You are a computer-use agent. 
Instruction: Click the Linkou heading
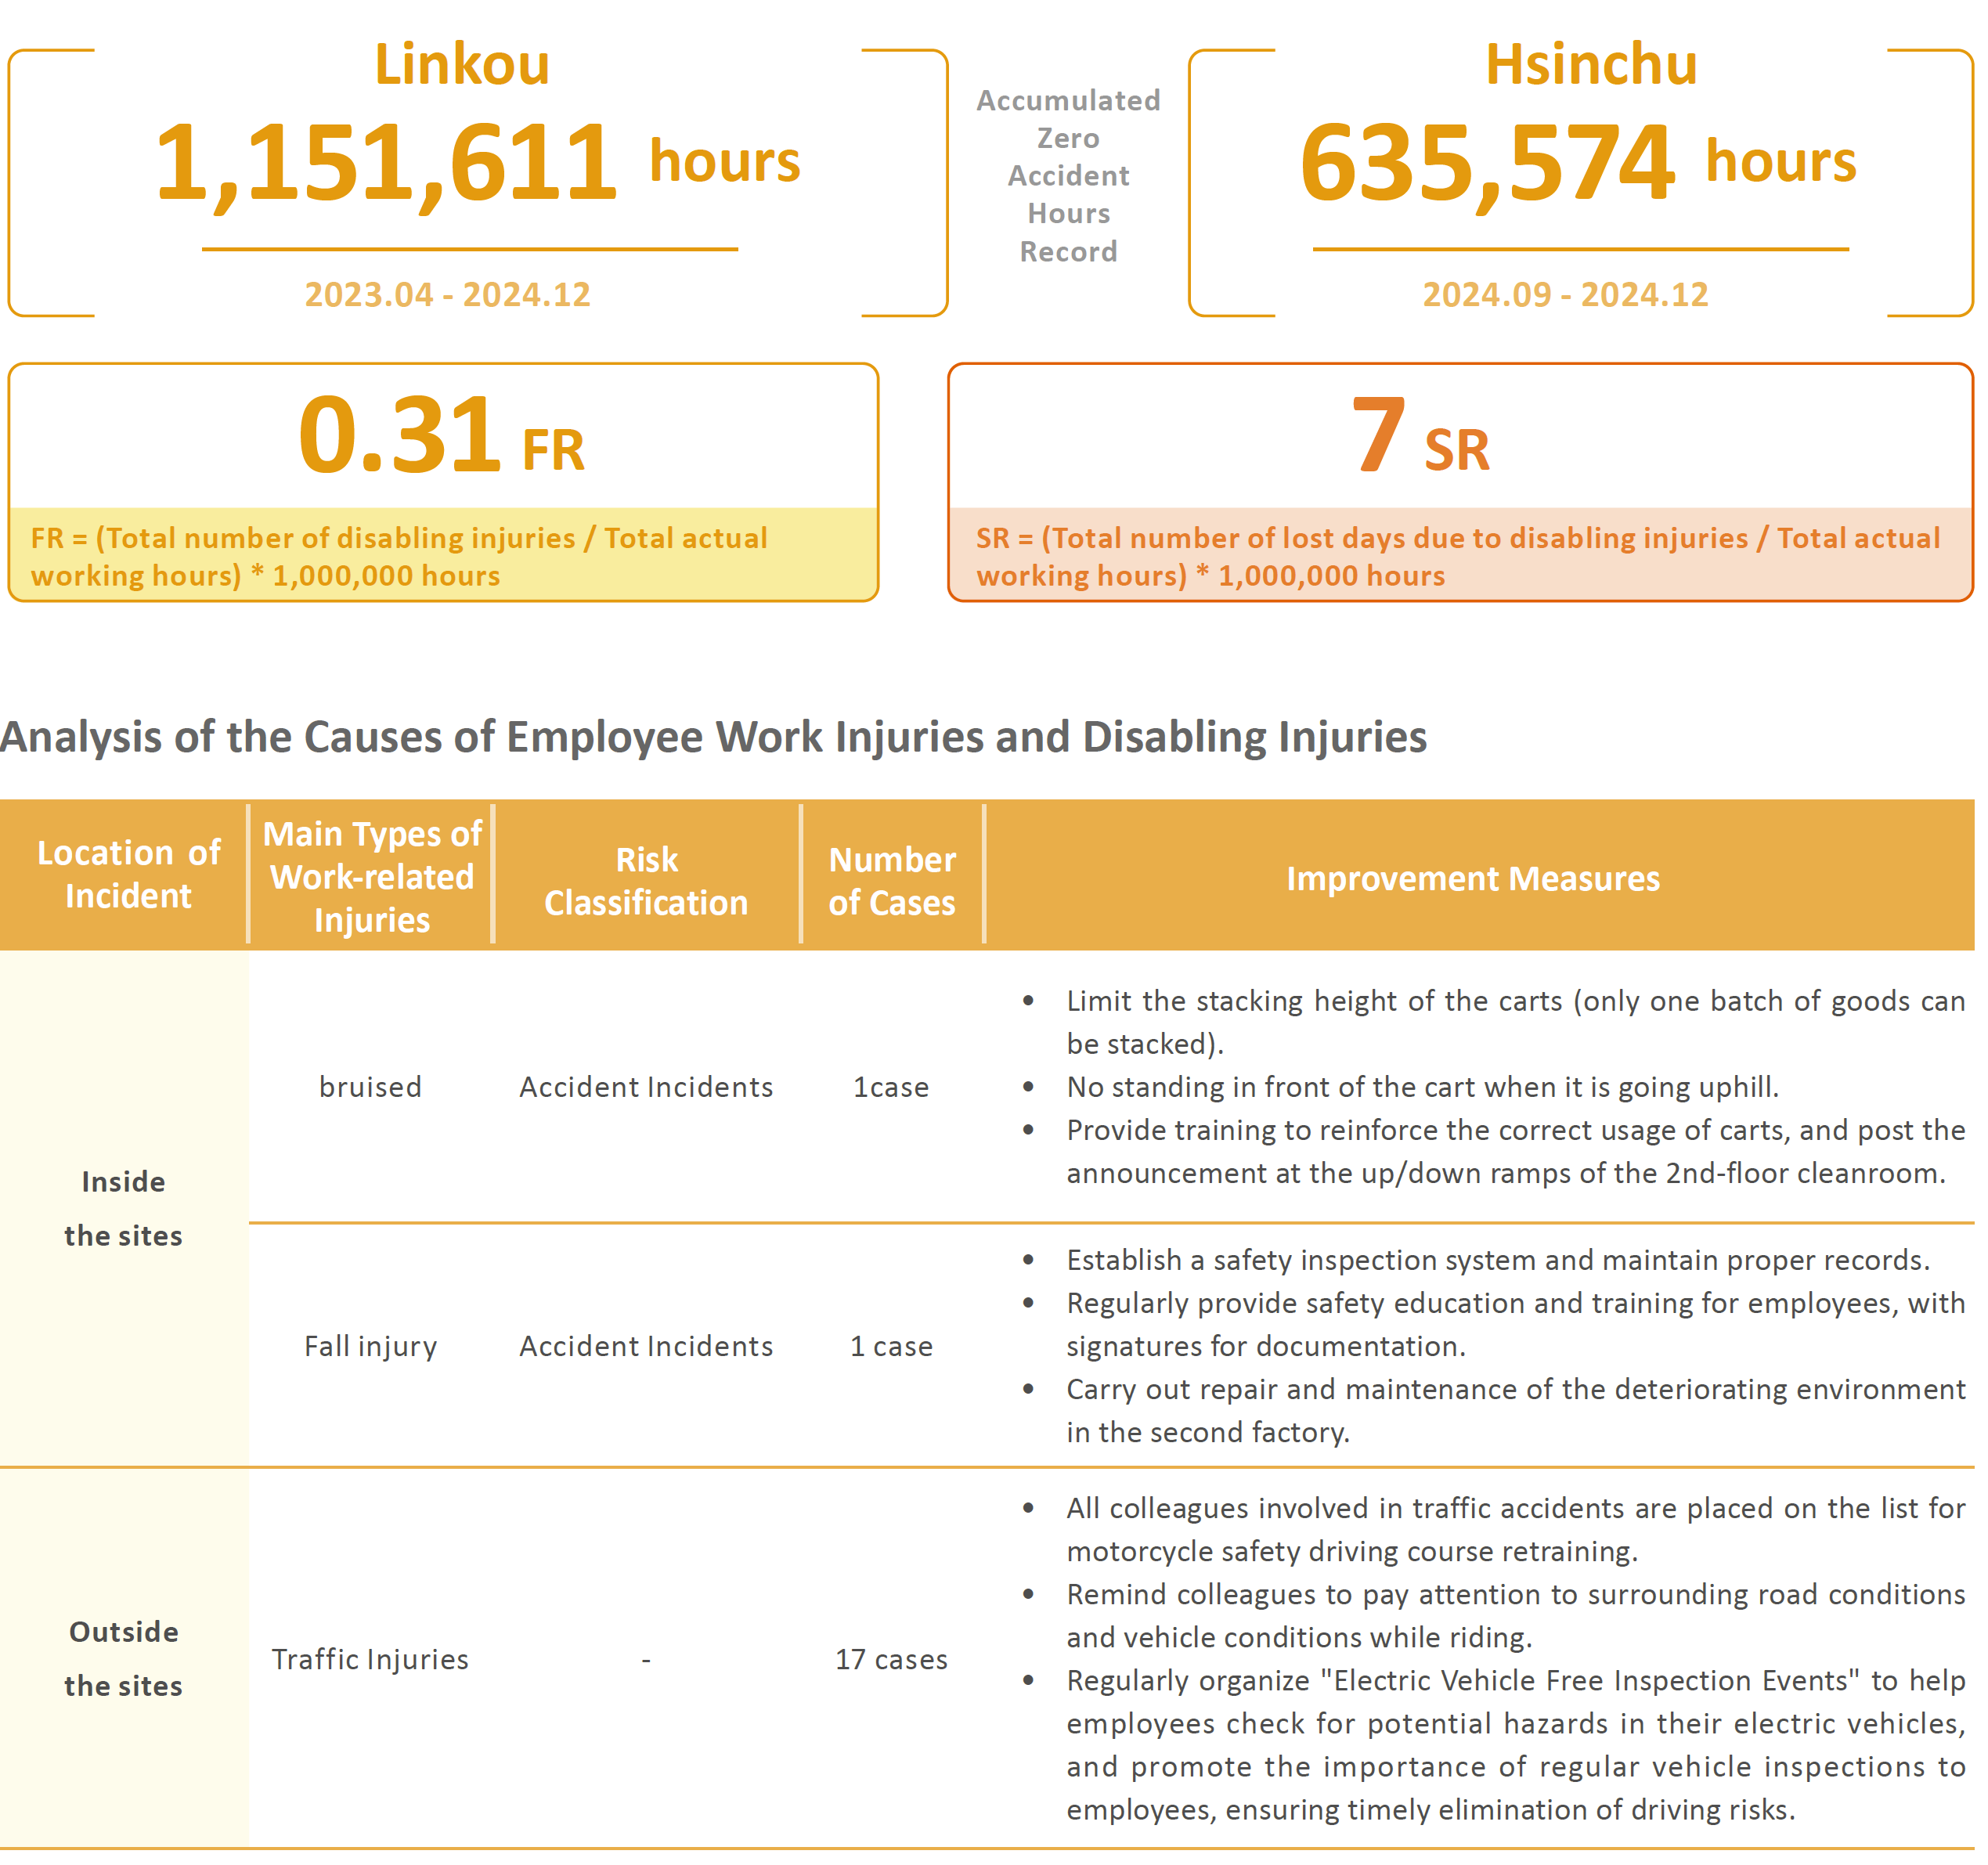pos(461,64)
